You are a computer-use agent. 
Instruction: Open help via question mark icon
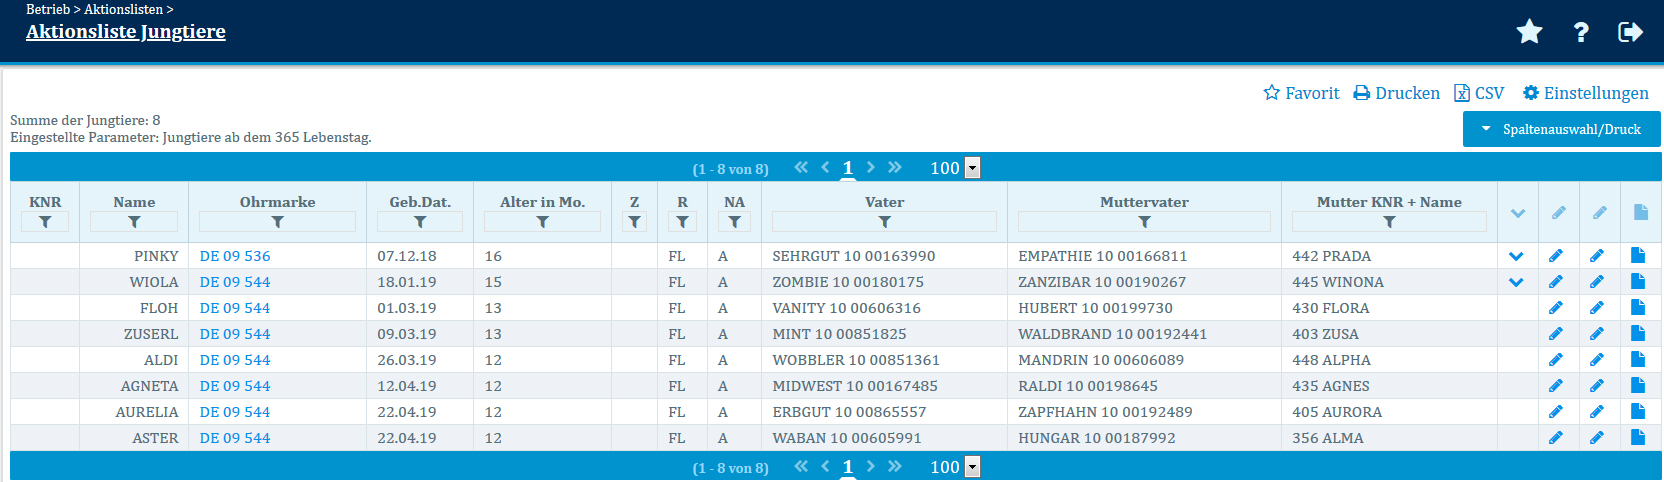click(x=1581, y=32)
